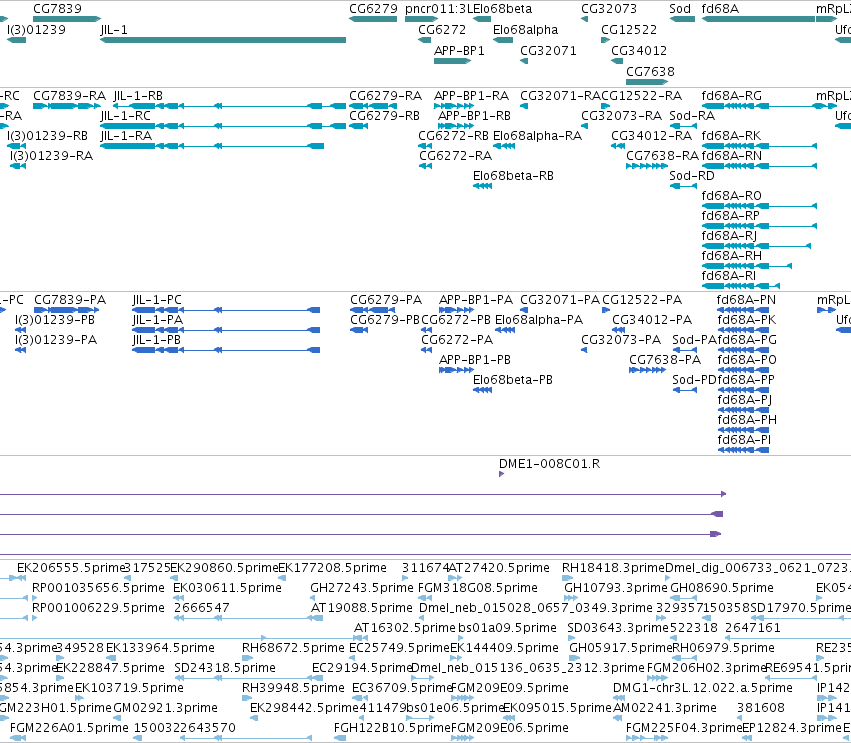Select the fd68A-RK transcript label
The width and height of the screenshot is (851, 743).
pos(731,136)
